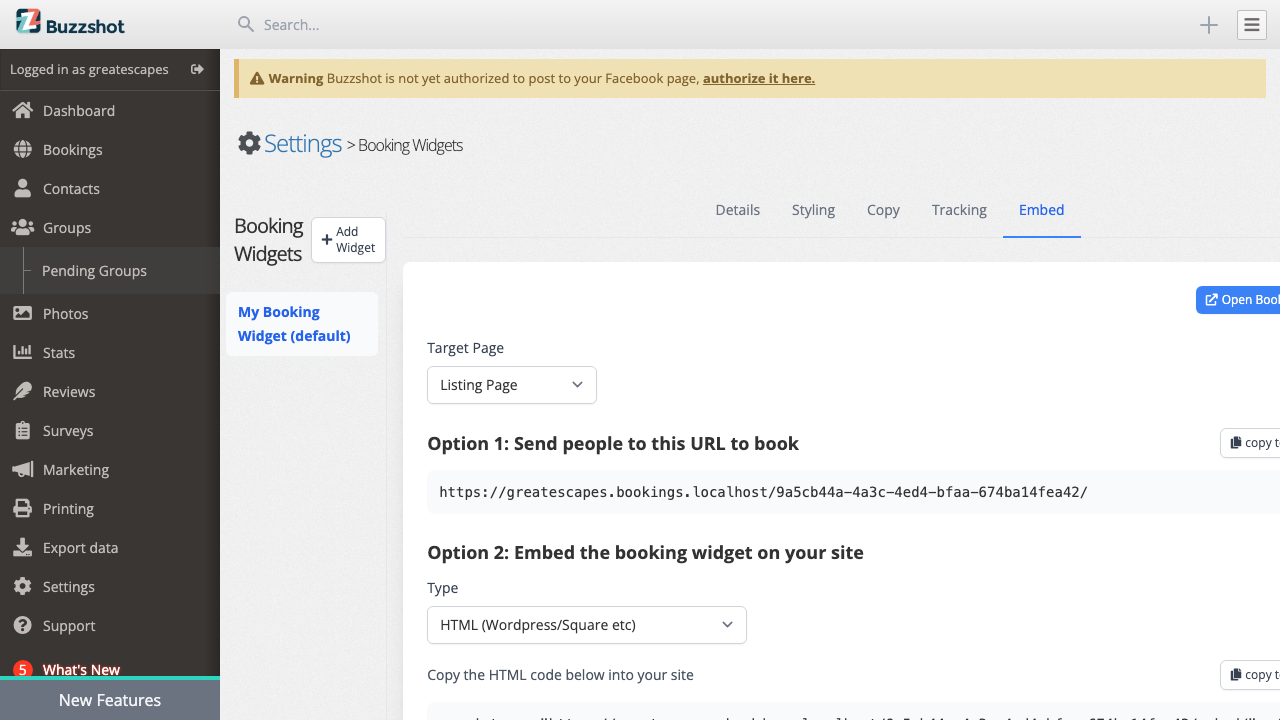The image size is (1280, 720).
Task: Log out using the sidebar logout icon
Action: pos(197,69)
